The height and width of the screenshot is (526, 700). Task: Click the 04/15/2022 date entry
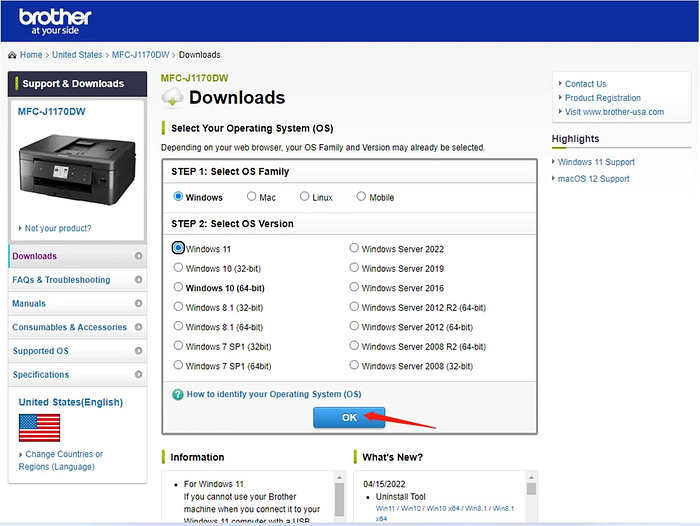click(x=384, y=484)
